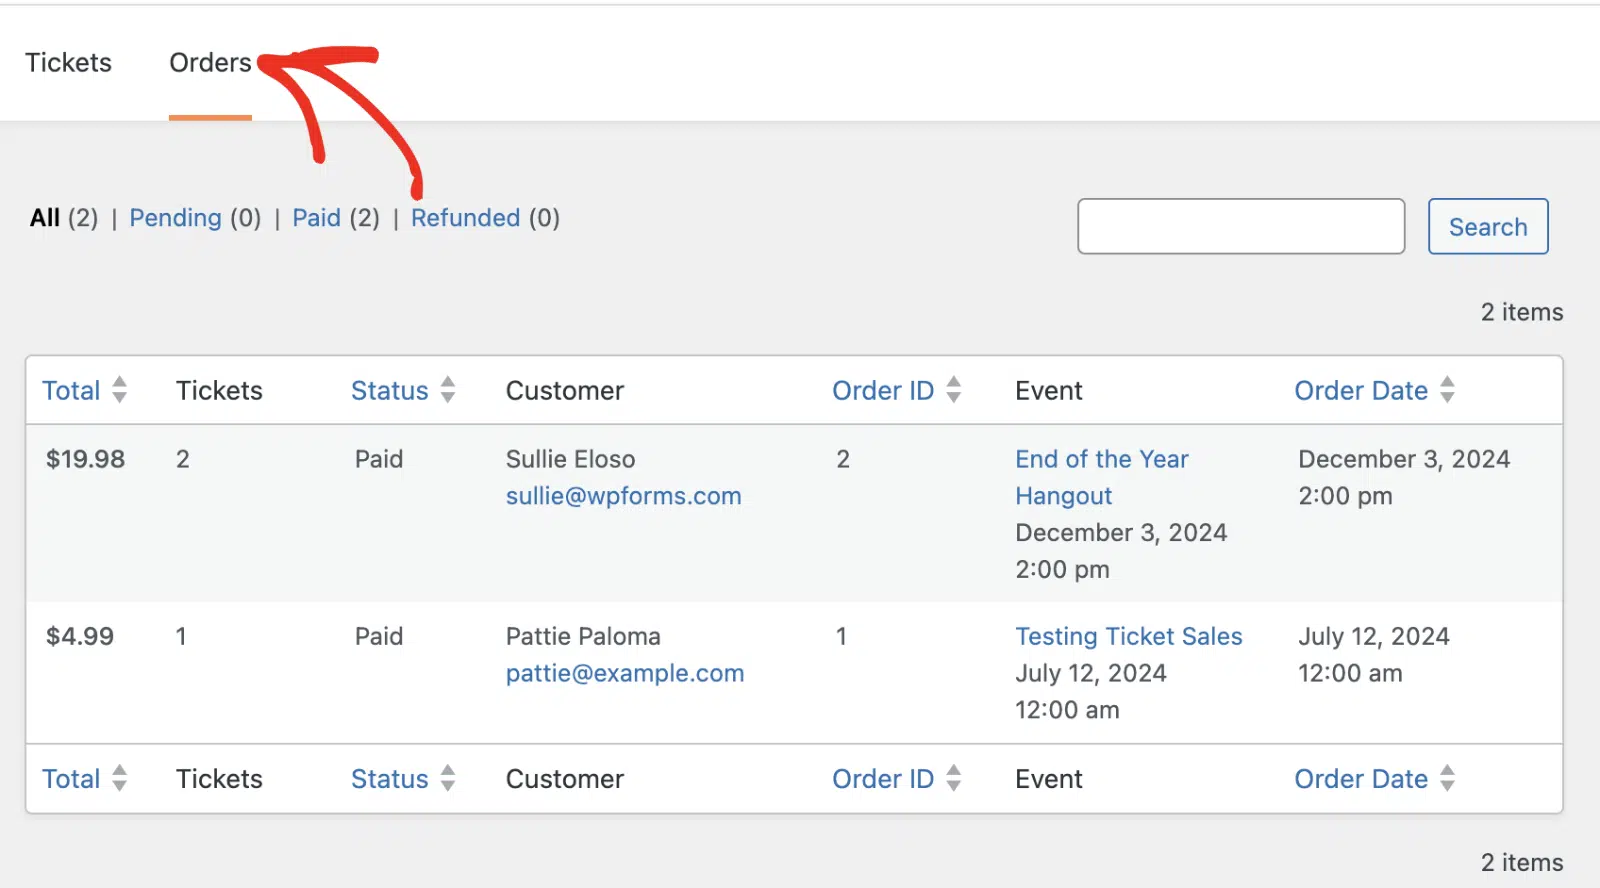Sort by Order ID in table footer
This screenshot has height=888, width=1600.
[883, 779]
